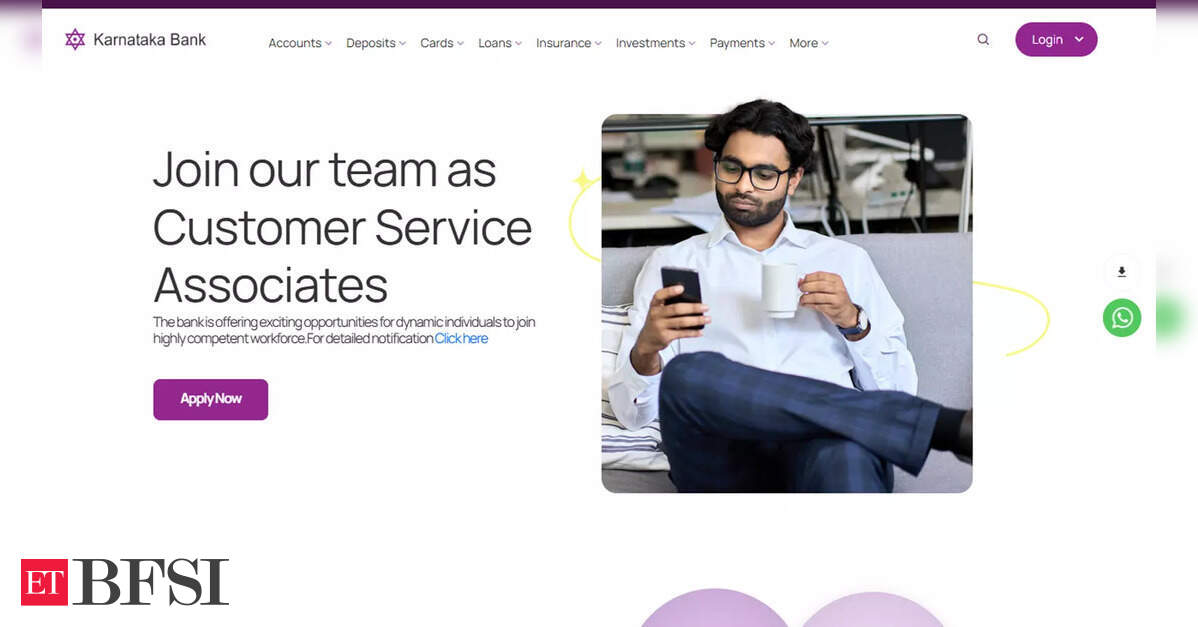Expand the Accounts menu chevron
Image resolution: width=1198 pixels, height=627 pixels.
tap(329, 44)
